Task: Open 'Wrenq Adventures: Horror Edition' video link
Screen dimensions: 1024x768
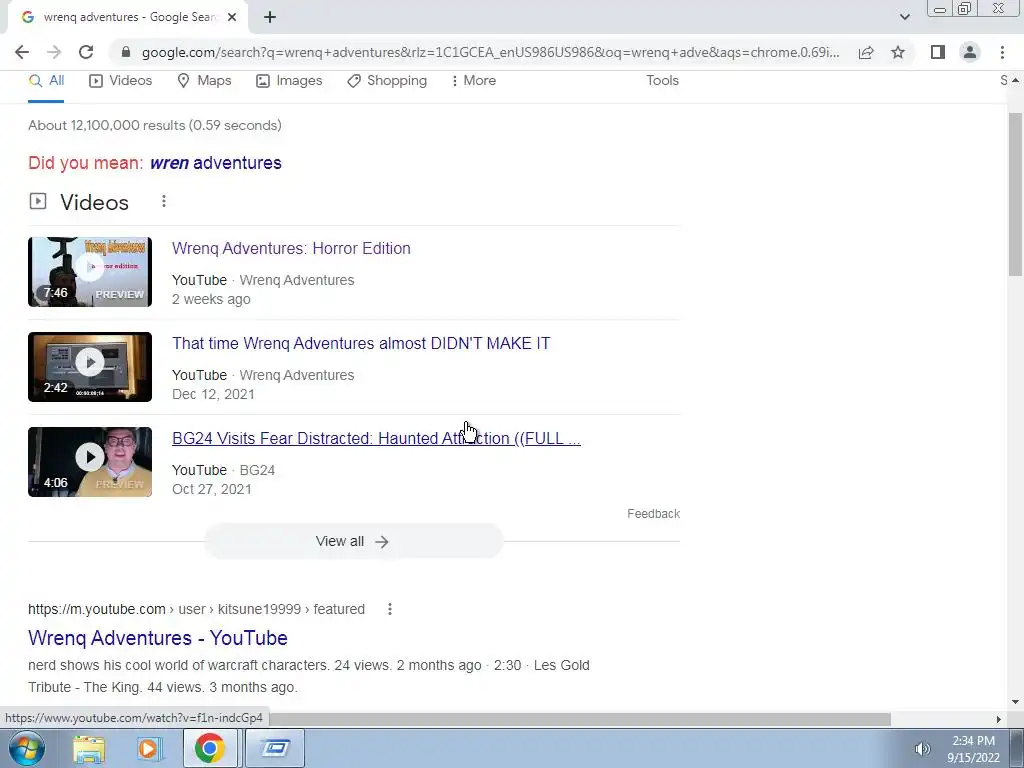Action: tap(291, 249)
